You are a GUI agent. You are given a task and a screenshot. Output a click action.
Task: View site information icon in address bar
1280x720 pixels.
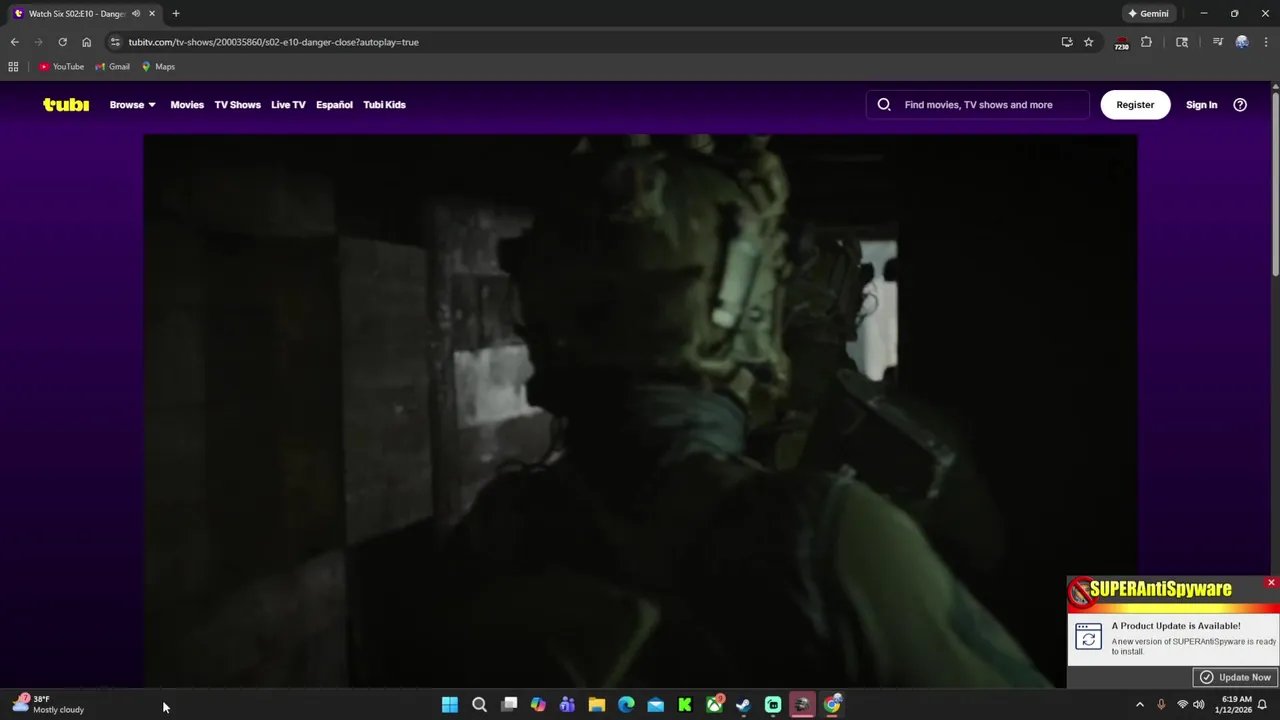click(115, 42)
